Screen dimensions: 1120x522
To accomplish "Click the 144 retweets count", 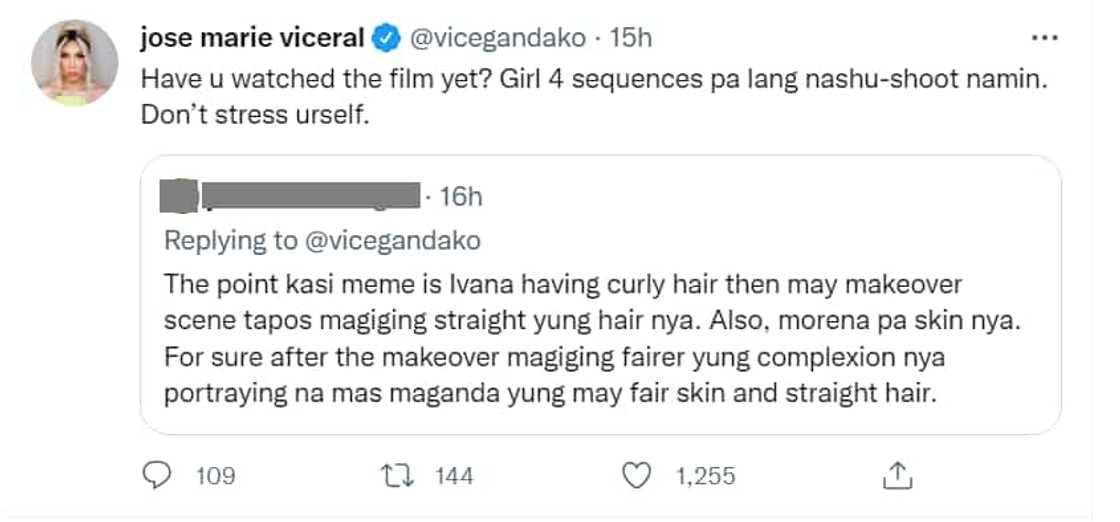I will (x=454, y=476).
